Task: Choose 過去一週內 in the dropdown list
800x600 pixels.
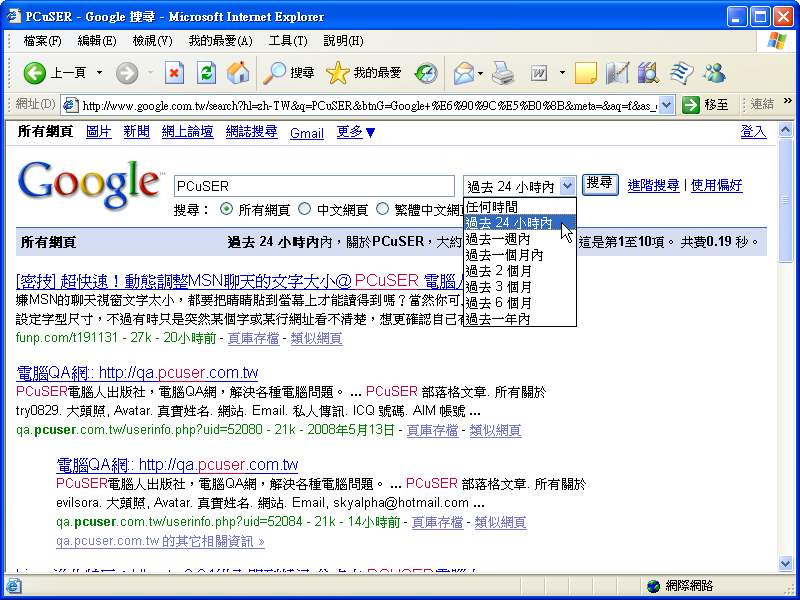Action: tap(520, 239)
